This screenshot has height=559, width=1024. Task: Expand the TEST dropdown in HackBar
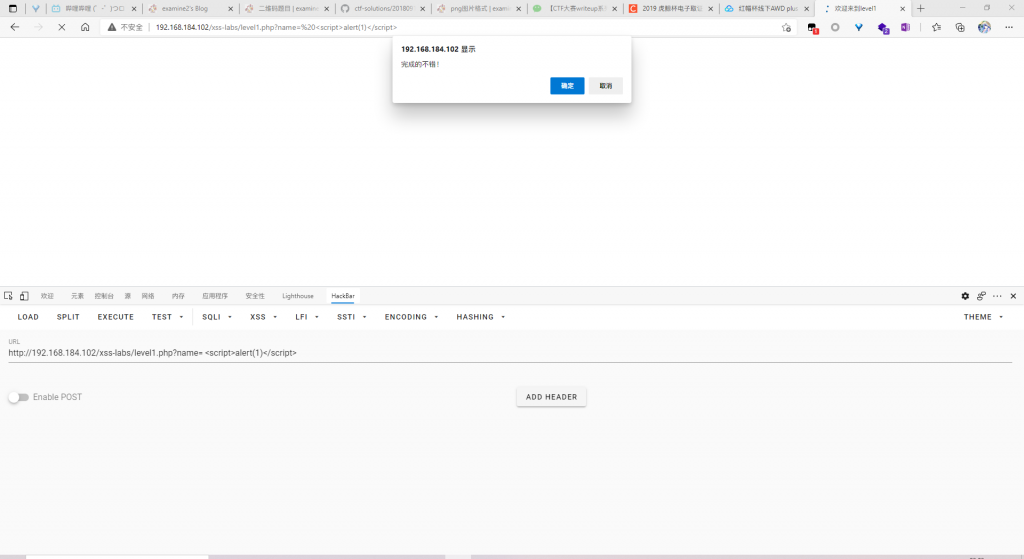[168, 317]
